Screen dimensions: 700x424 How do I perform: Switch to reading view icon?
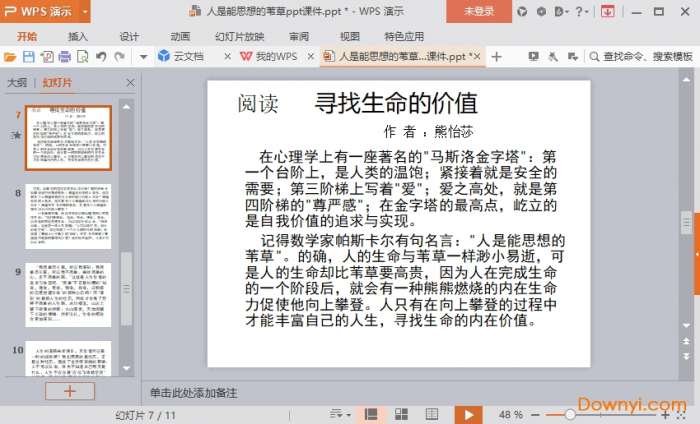(x=432, y=414)
